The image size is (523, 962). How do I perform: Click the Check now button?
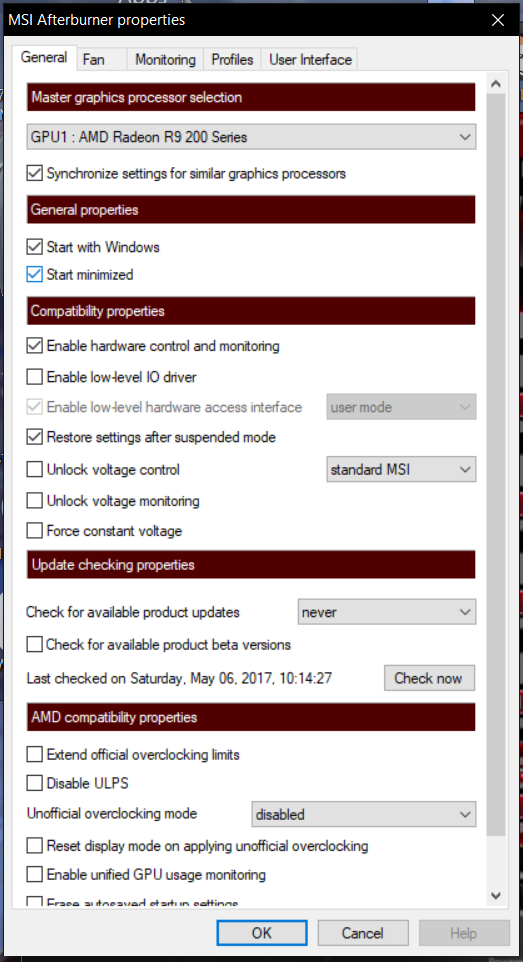(x=428, y=678)
